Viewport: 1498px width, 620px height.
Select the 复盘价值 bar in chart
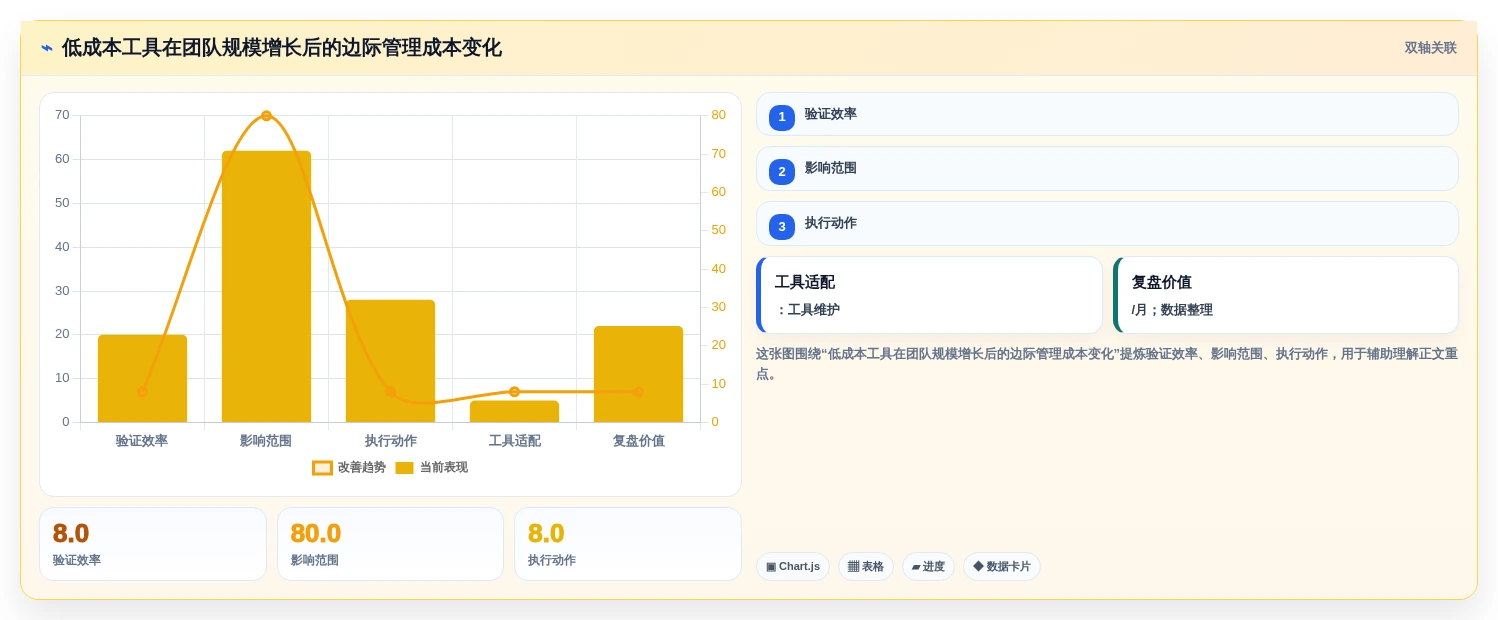(638, 374)
